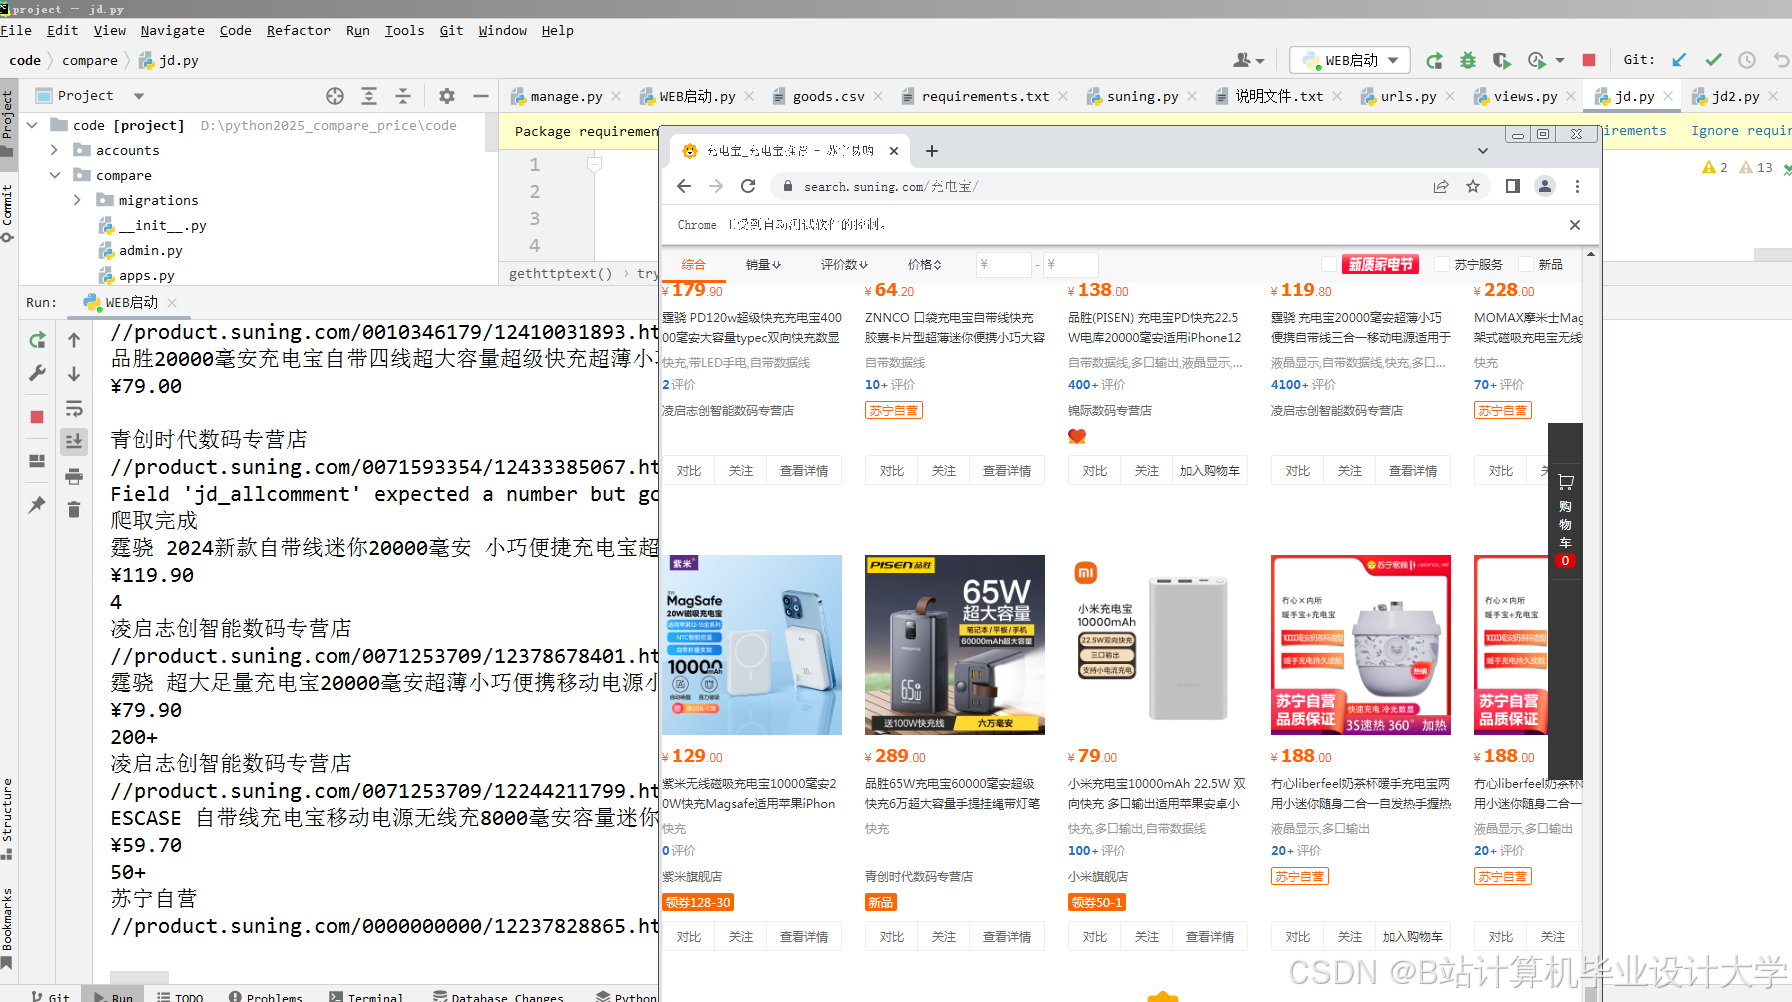The image size is (1792, 1002).
Task: Click scroll to end icon in Run panel
Action: pyautogui.click(x=74, y=441)
